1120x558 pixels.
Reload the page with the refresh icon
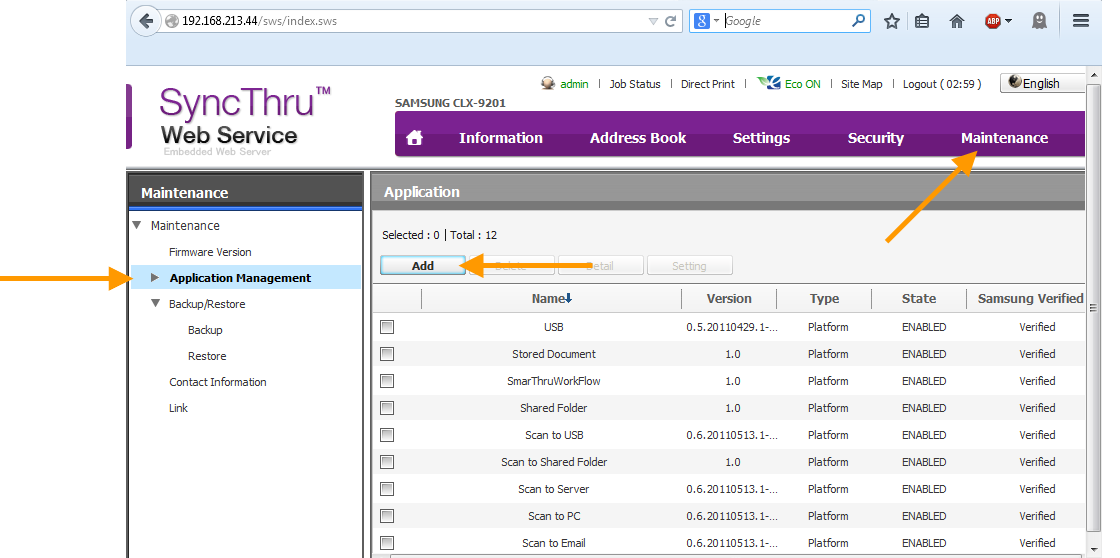coord(670,21)
